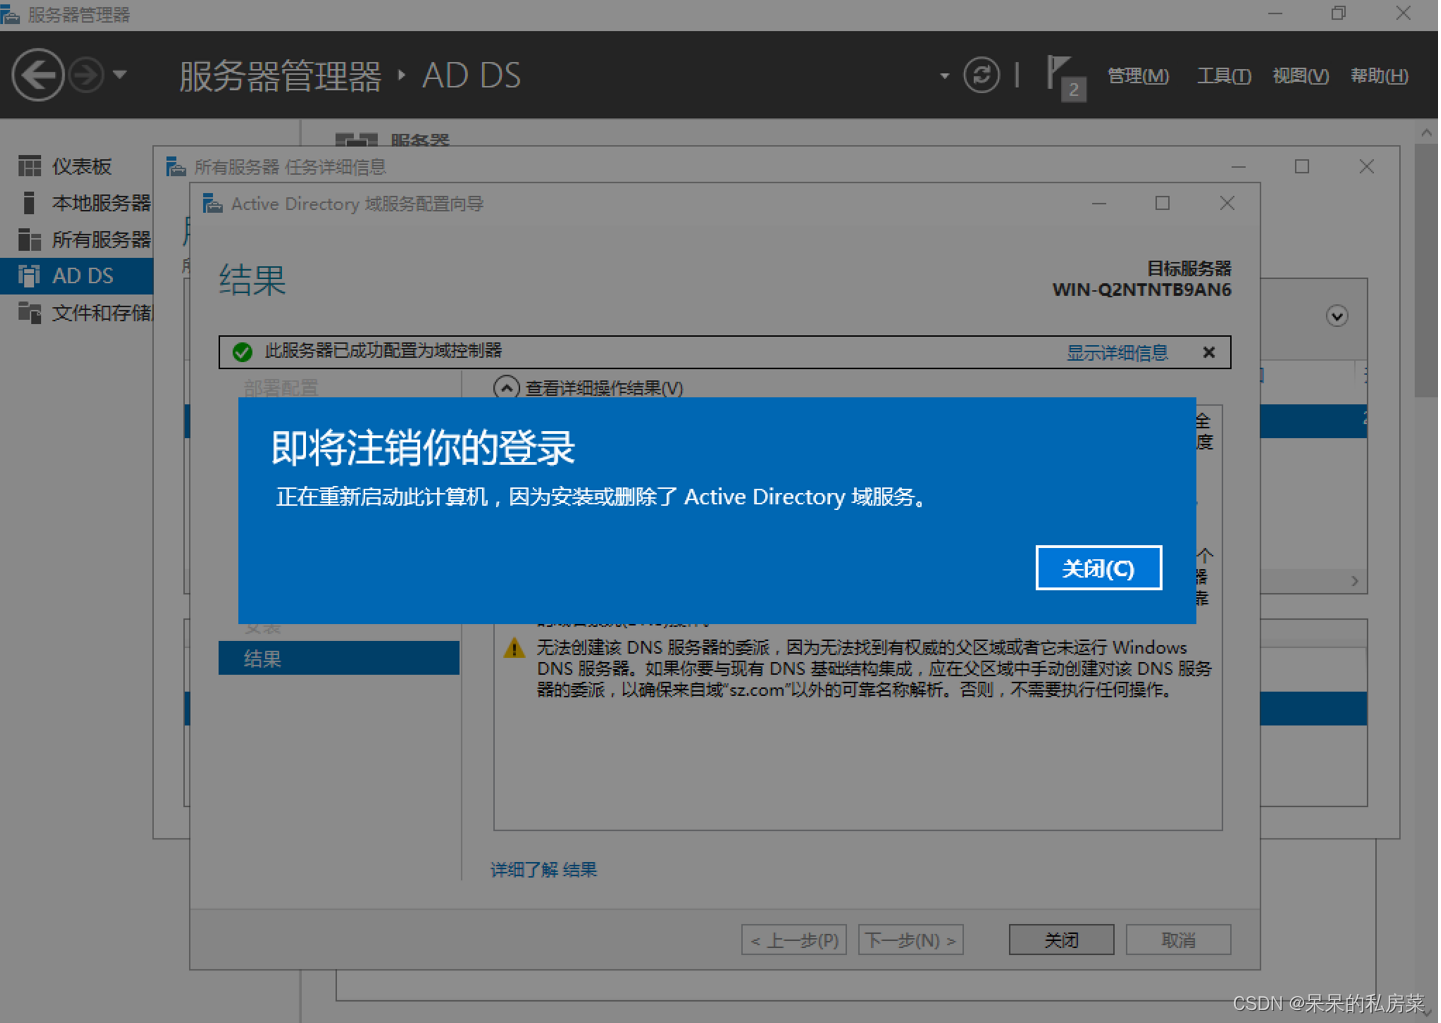Minimize the 任务详细信息 window
This screenshot has width=1441, height=1023.
click(1239, 167)
